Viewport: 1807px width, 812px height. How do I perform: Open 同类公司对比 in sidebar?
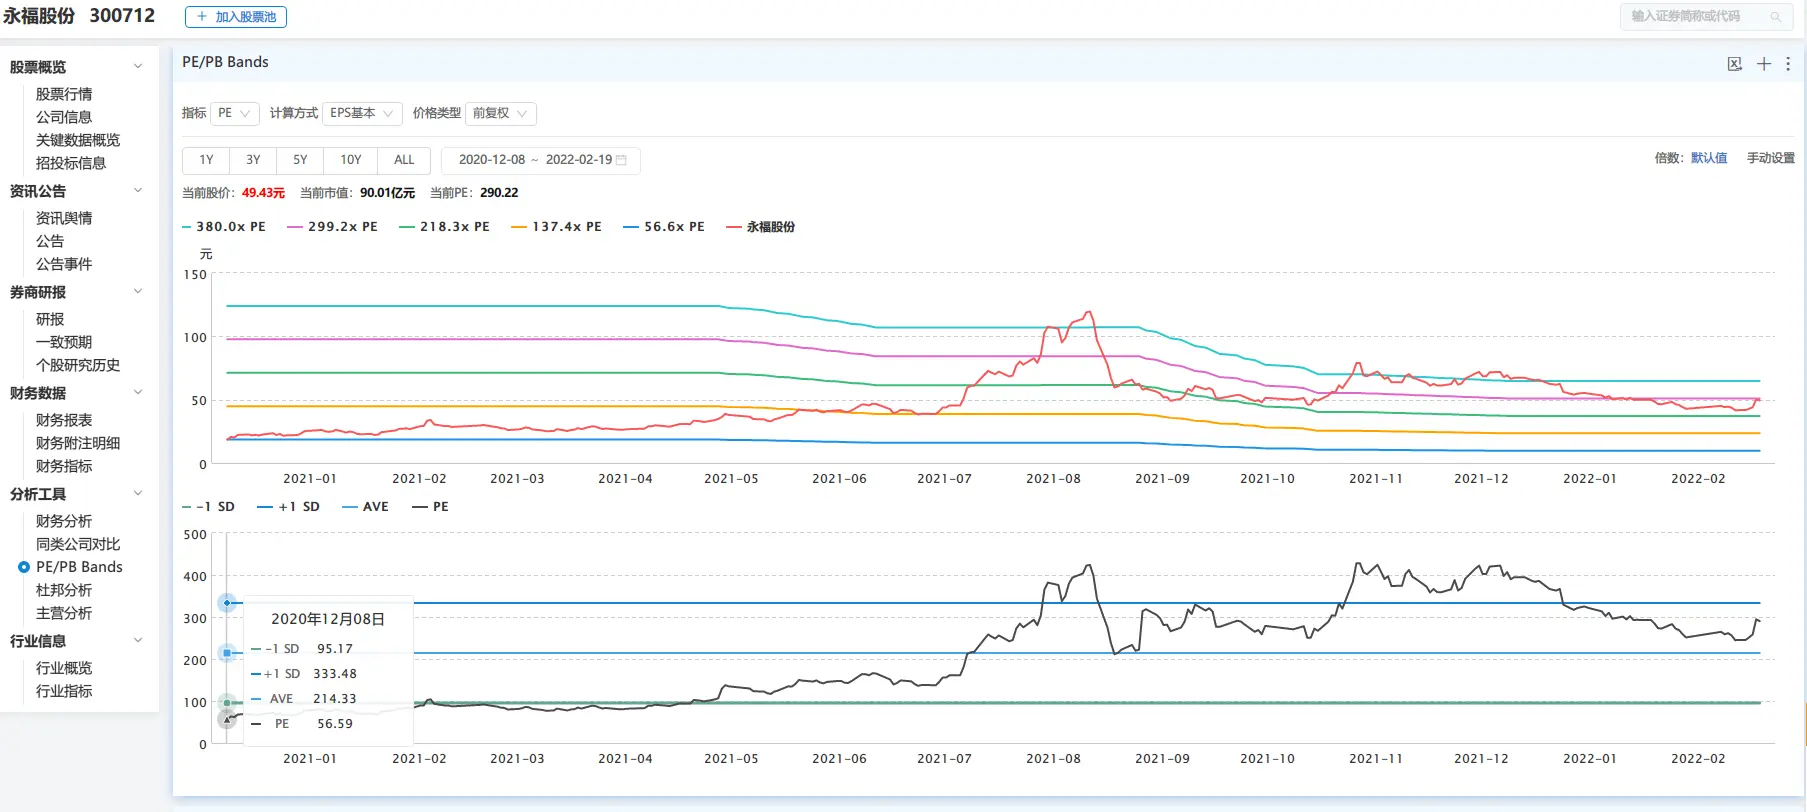coord(78,544)
